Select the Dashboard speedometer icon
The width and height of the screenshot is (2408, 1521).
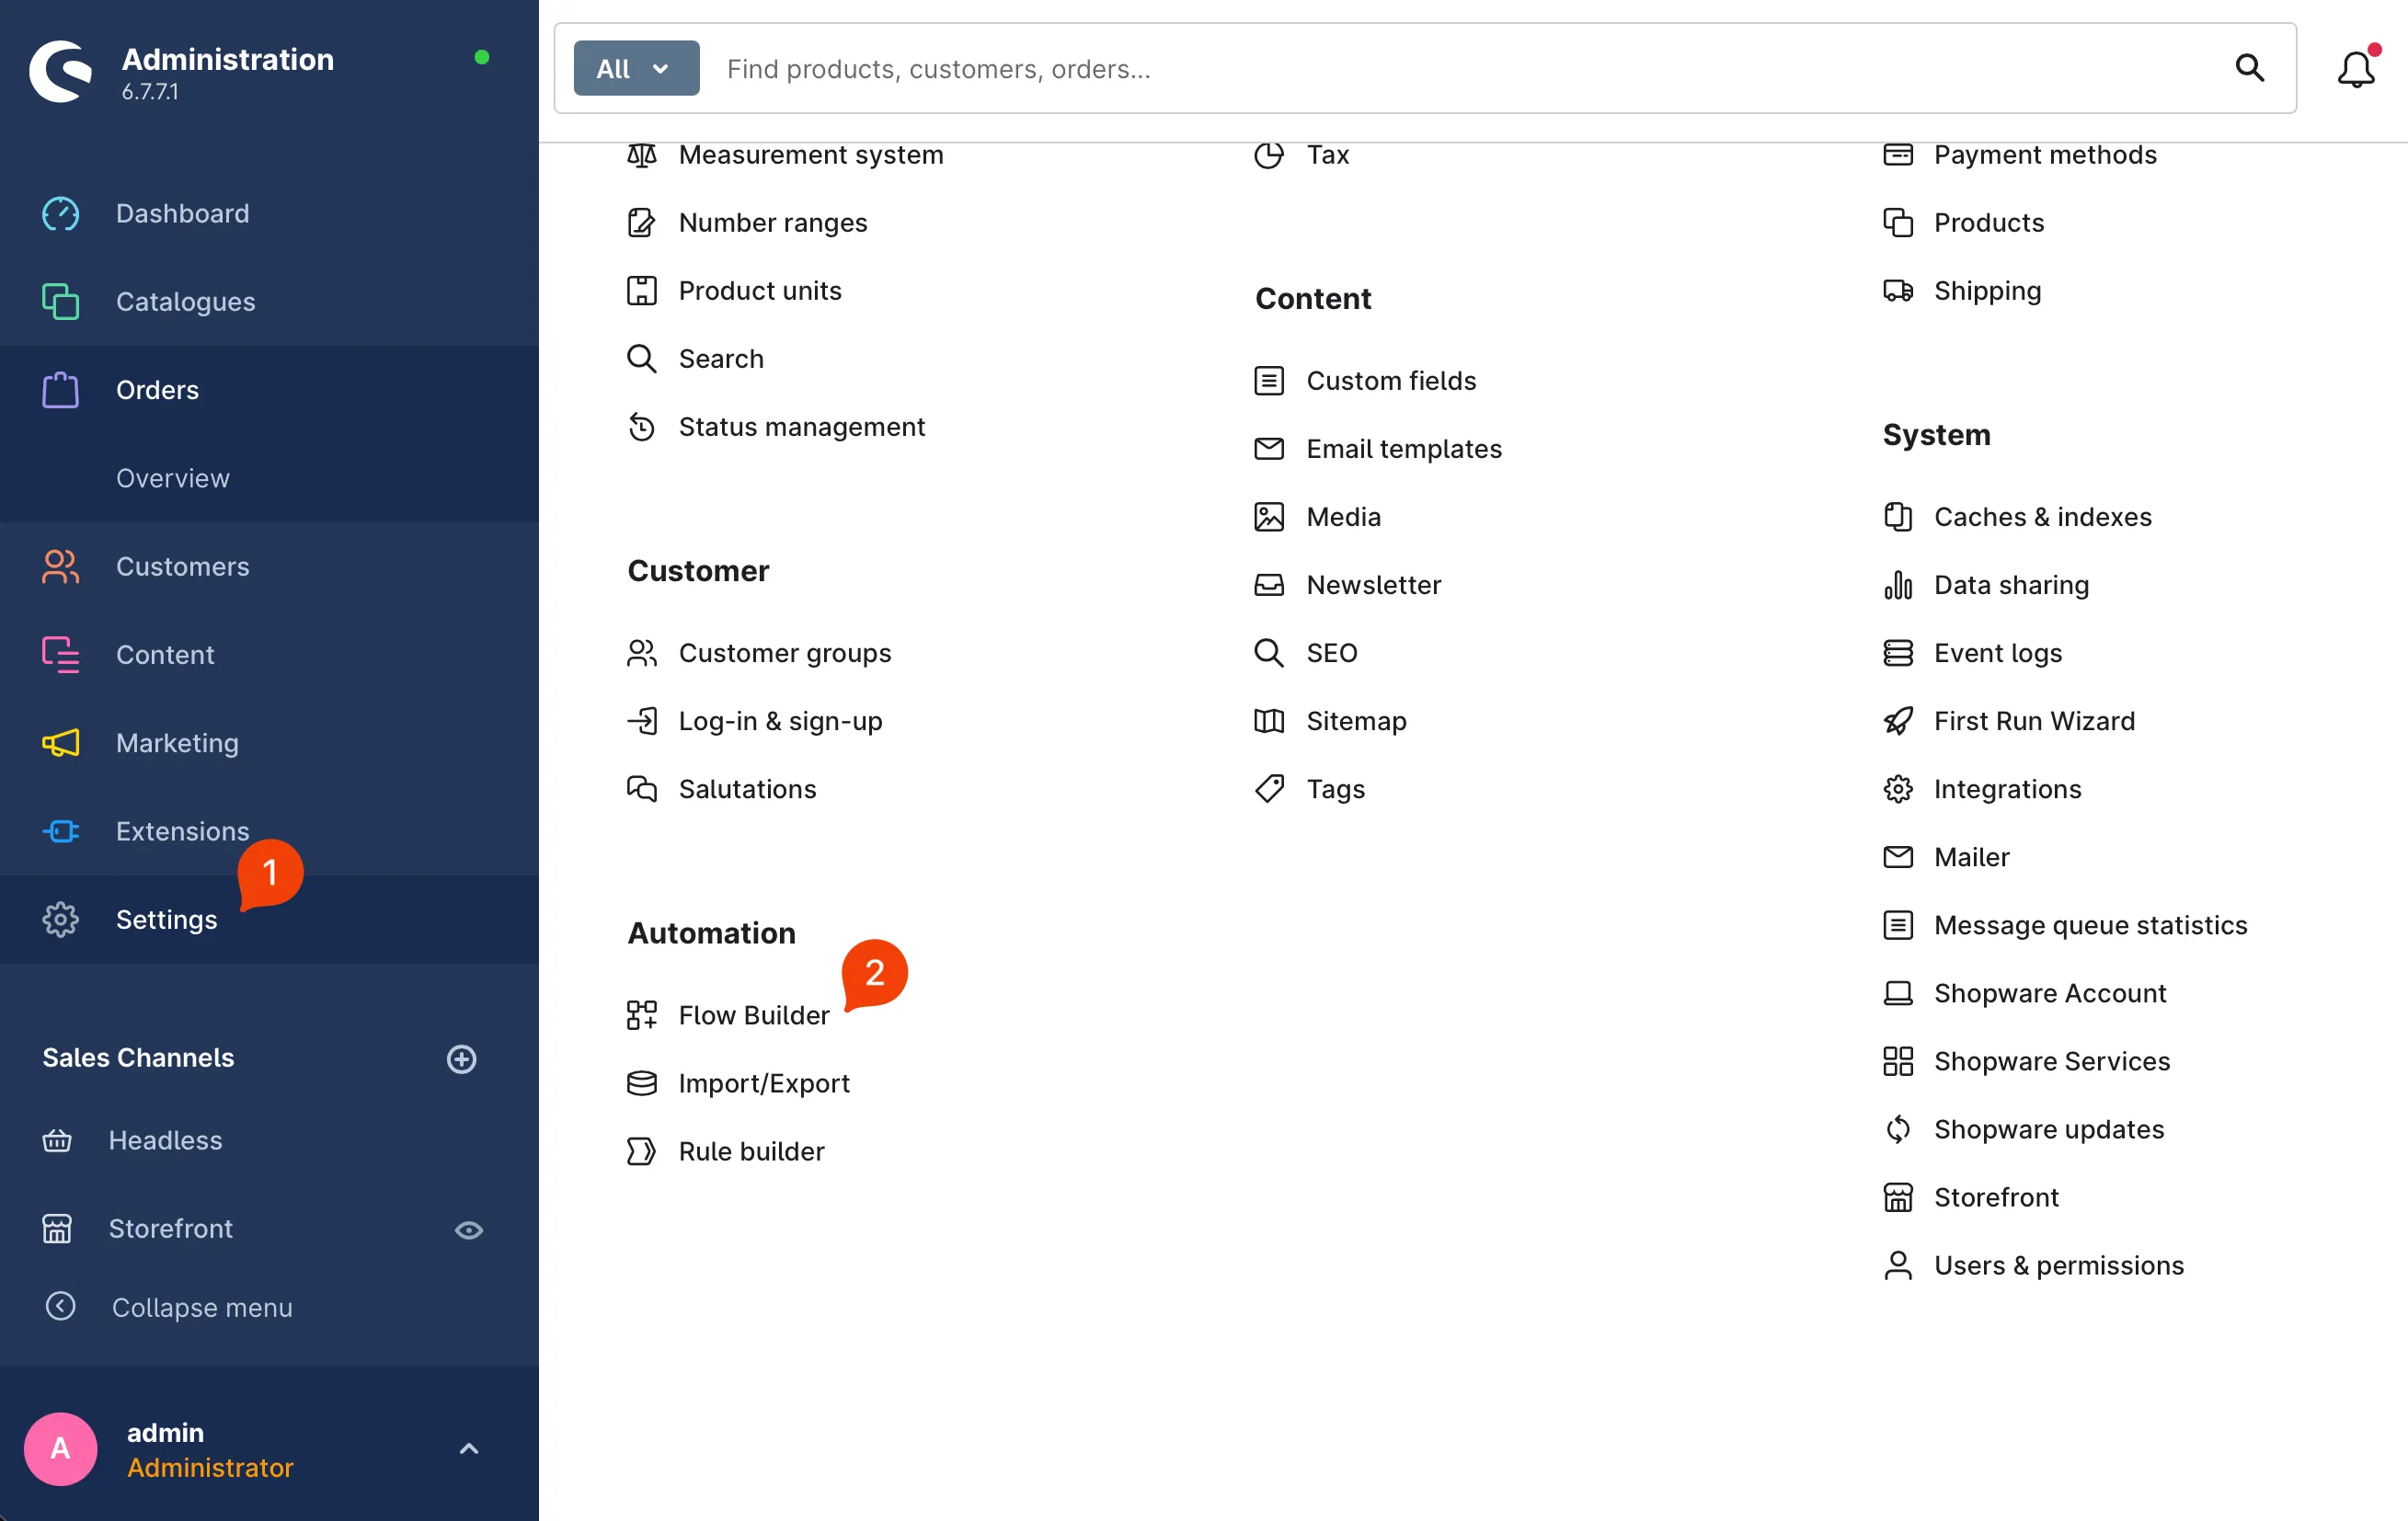60,213
